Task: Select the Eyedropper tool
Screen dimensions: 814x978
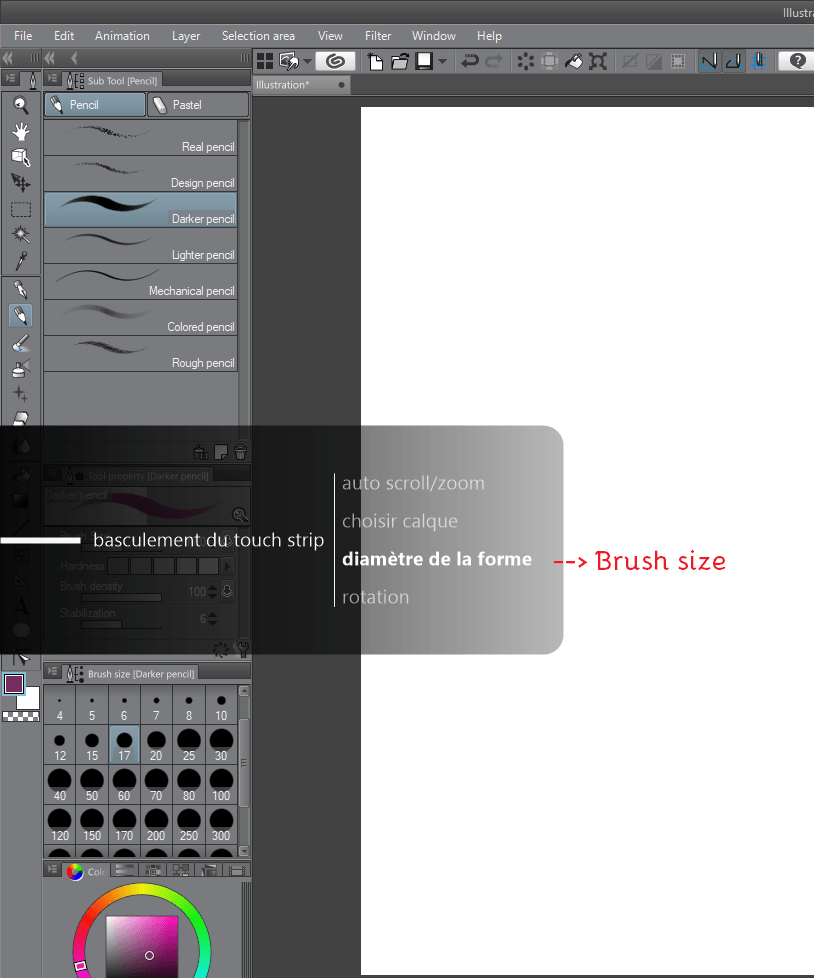Action: click(21, 261)
